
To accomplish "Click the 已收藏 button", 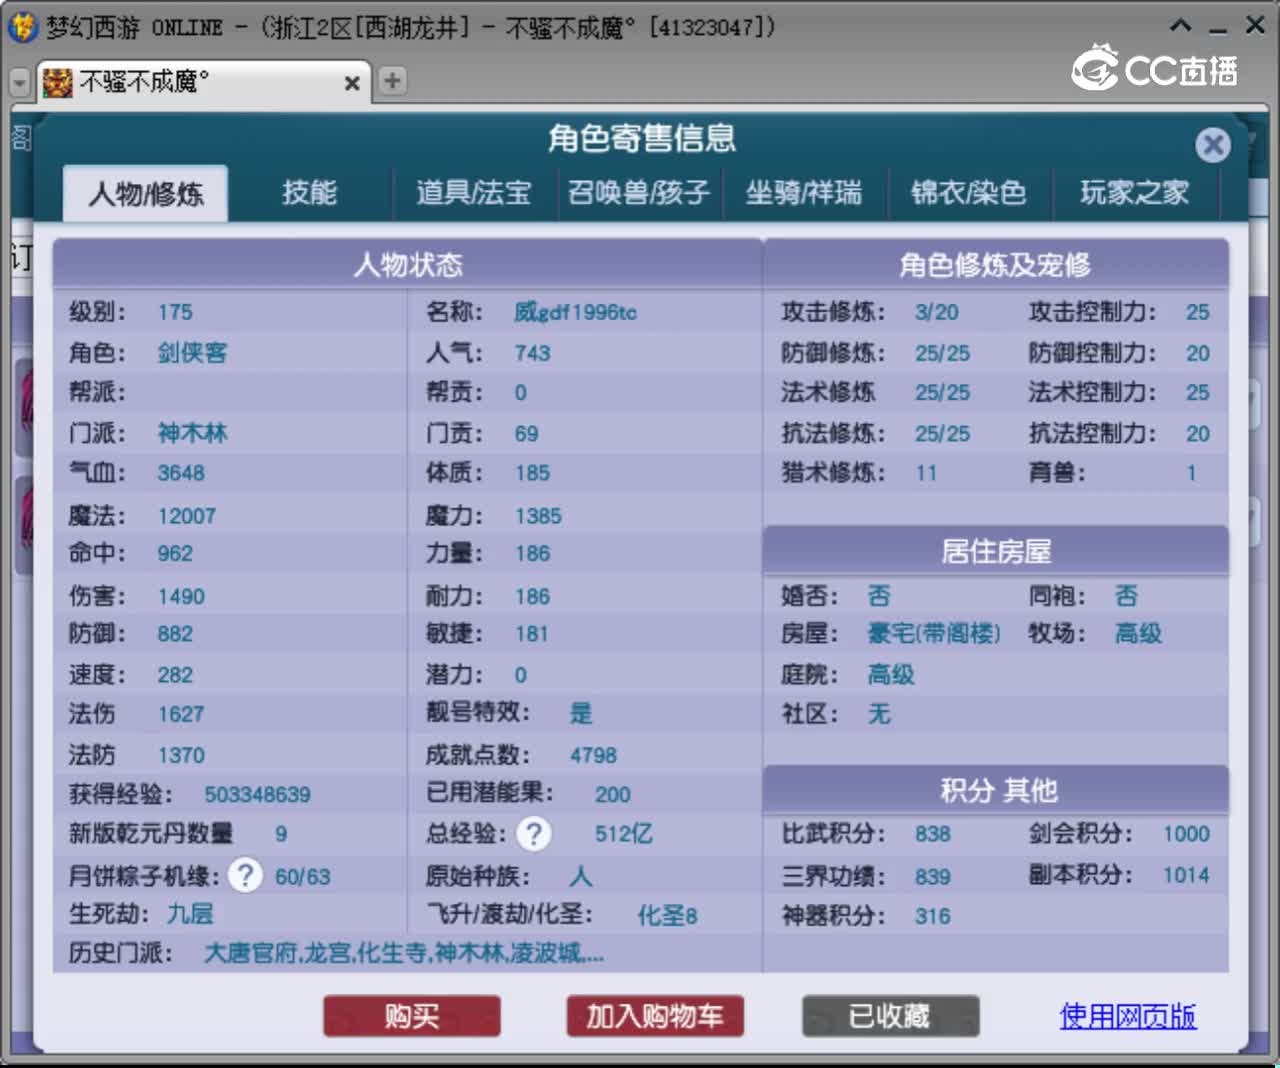I will [890, 1016].
